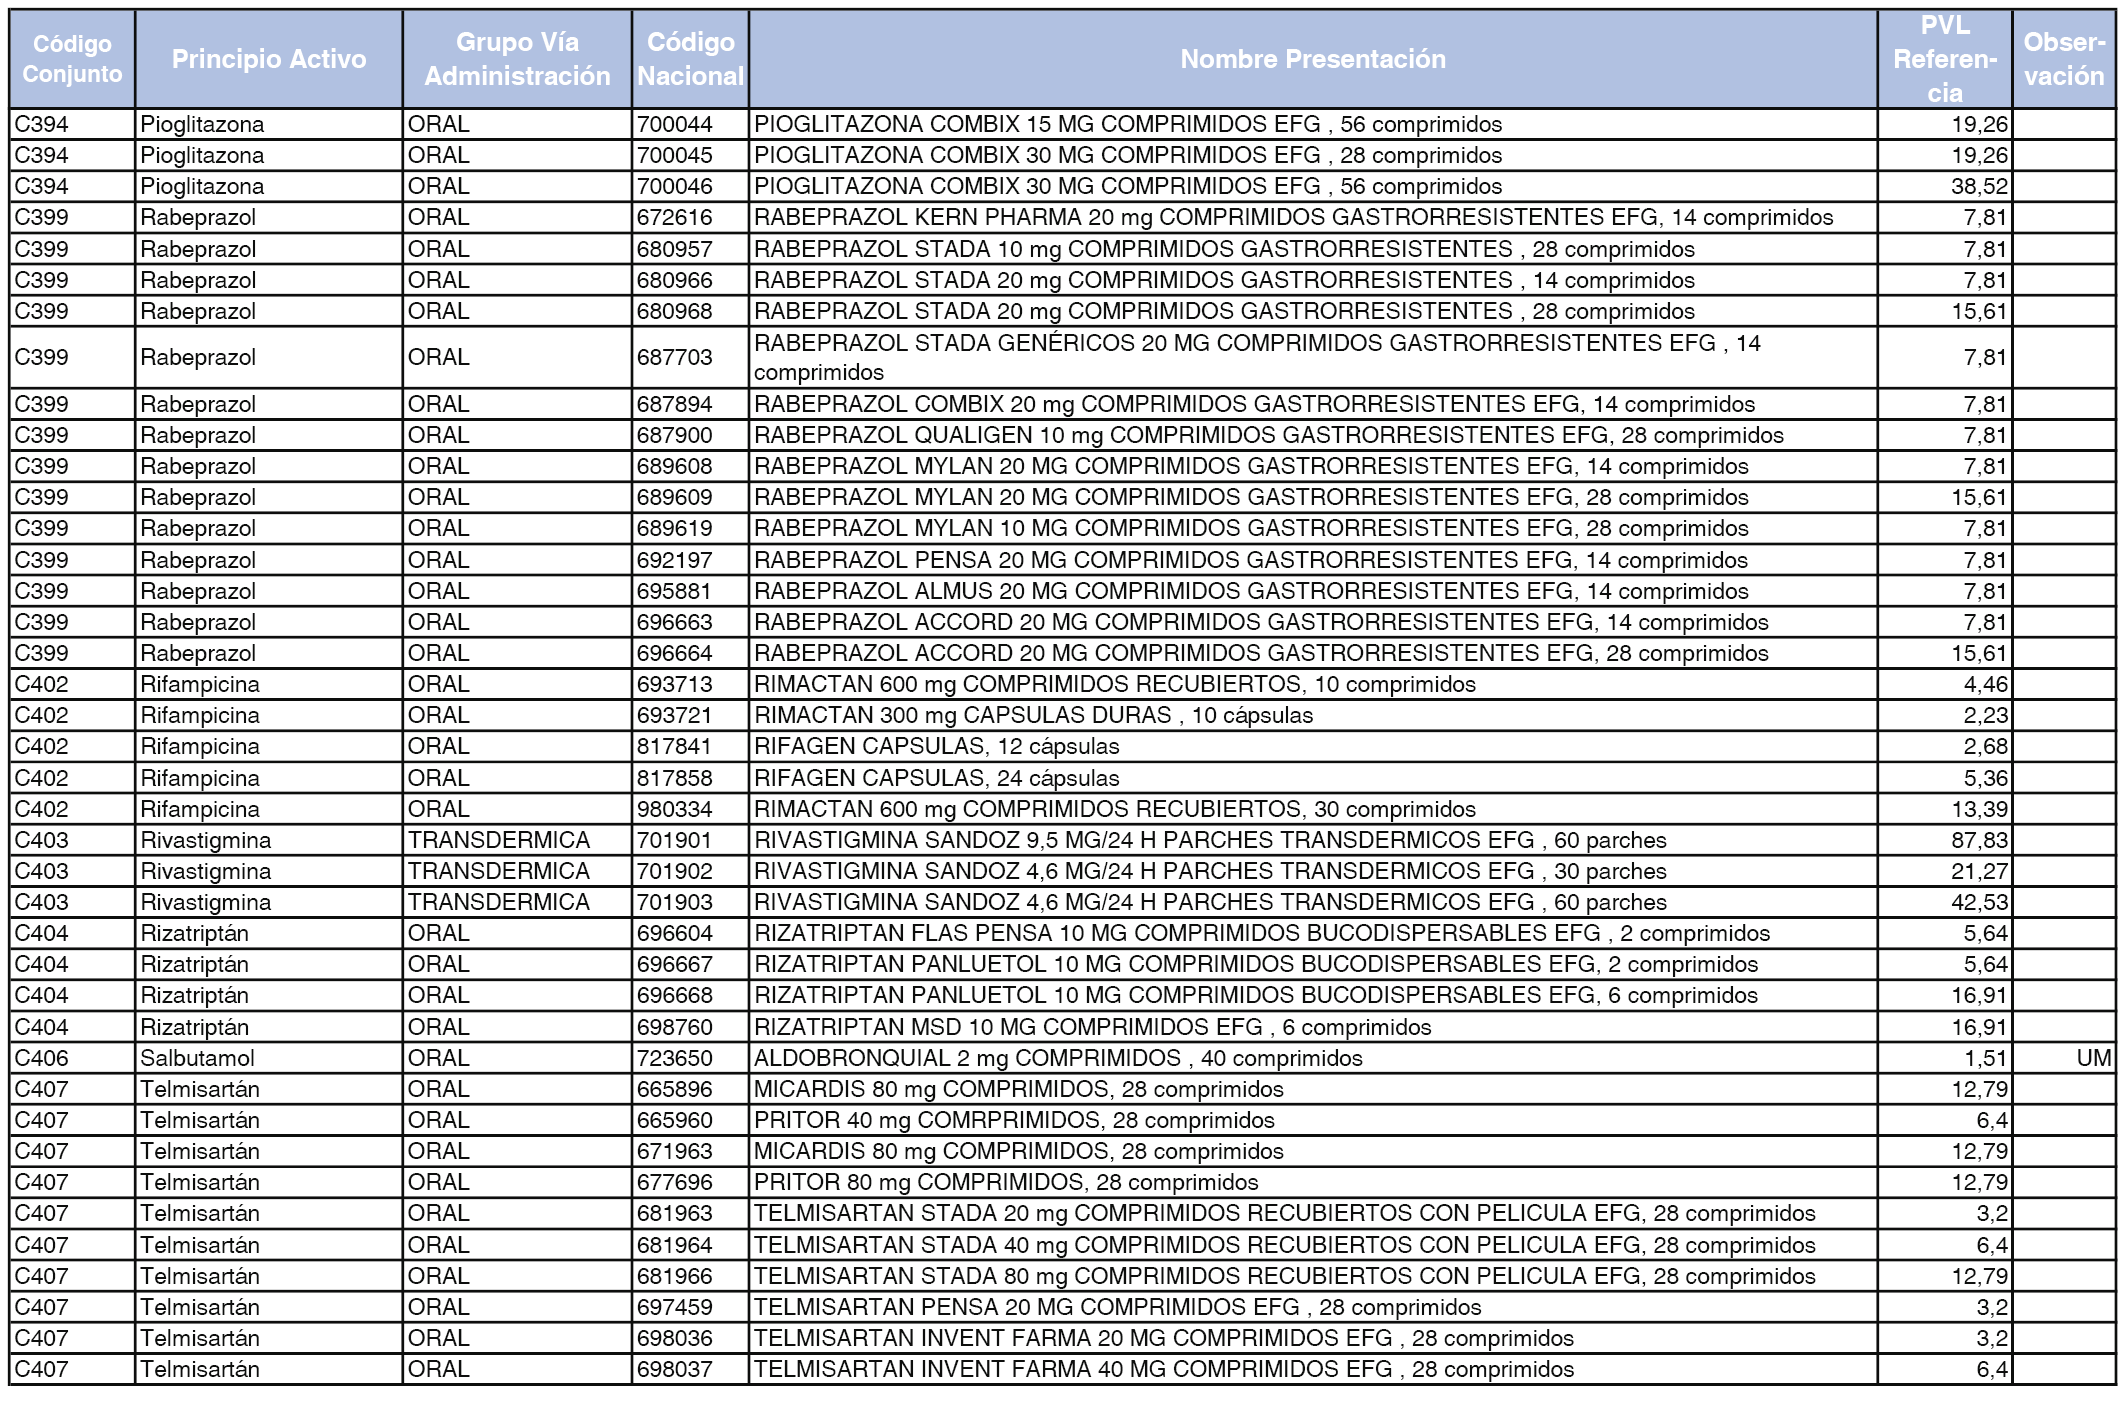Click RIMACTAN 300 mg CAPSULAS DURAS cell
The height and width of the screenshot is (1406, 2126).
pyautogui.click(x=1313, y=715)
